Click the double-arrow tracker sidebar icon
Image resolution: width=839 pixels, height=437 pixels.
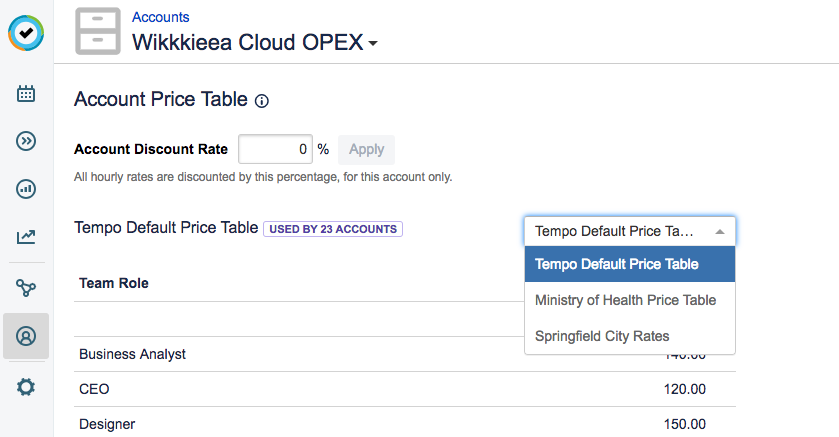26,141
